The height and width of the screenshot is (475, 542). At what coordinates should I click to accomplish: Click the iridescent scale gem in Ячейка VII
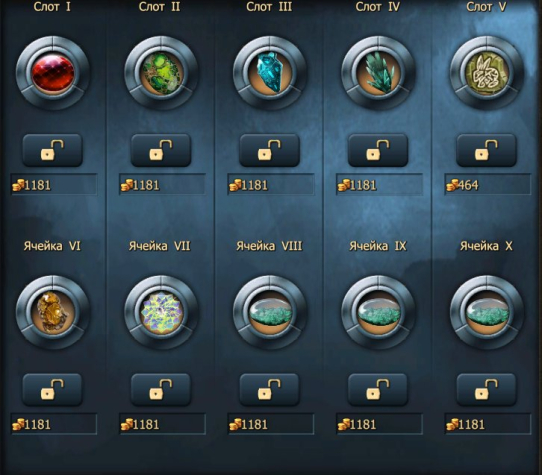(161, 312)
